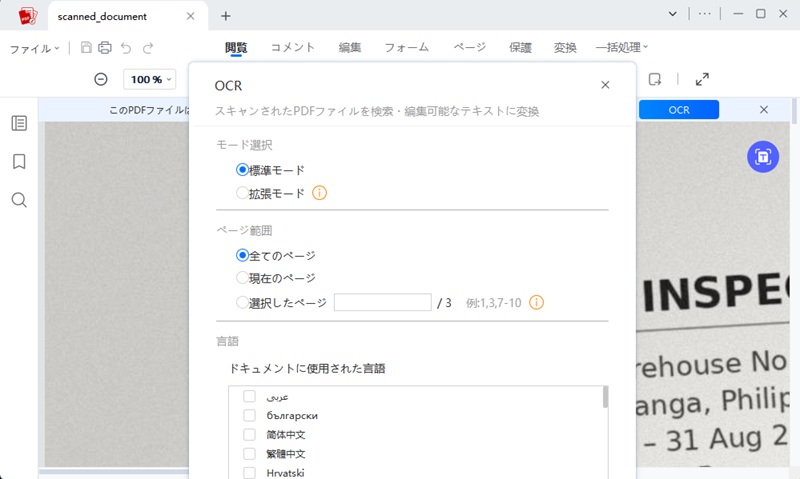The image size is (800, 479).
Task: Click the page numbers input field
Action: (x=383, y=302)
